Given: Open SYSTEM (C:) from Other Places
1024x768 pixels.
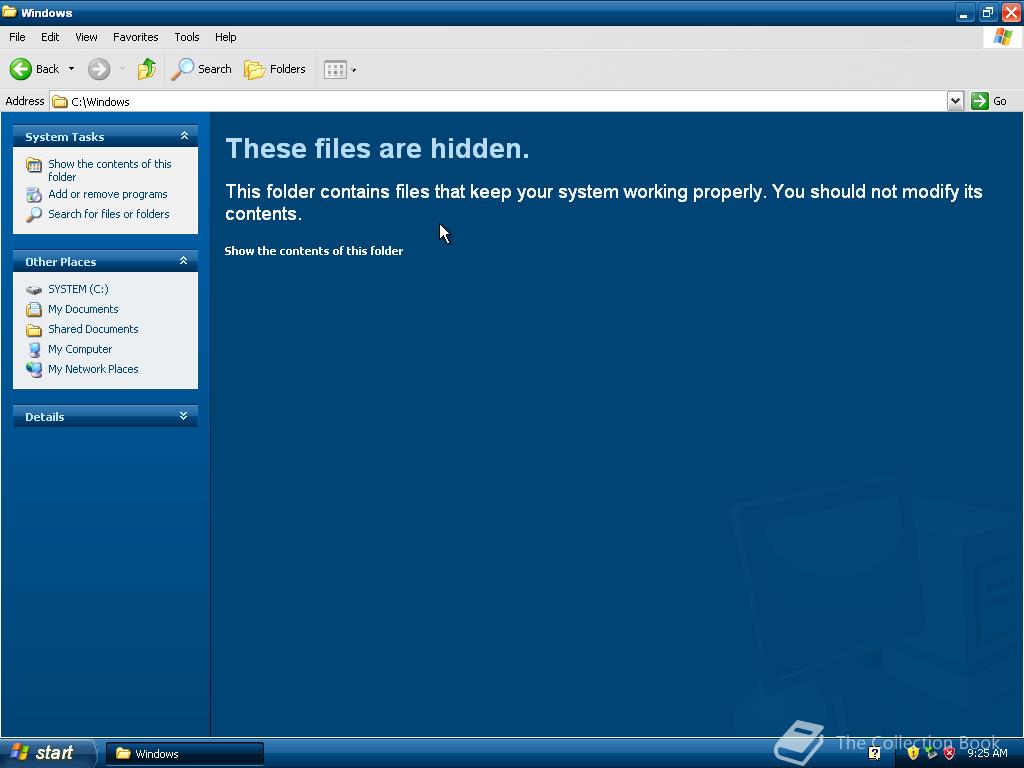Looking at the screenshot, I should tap(78, 289).
